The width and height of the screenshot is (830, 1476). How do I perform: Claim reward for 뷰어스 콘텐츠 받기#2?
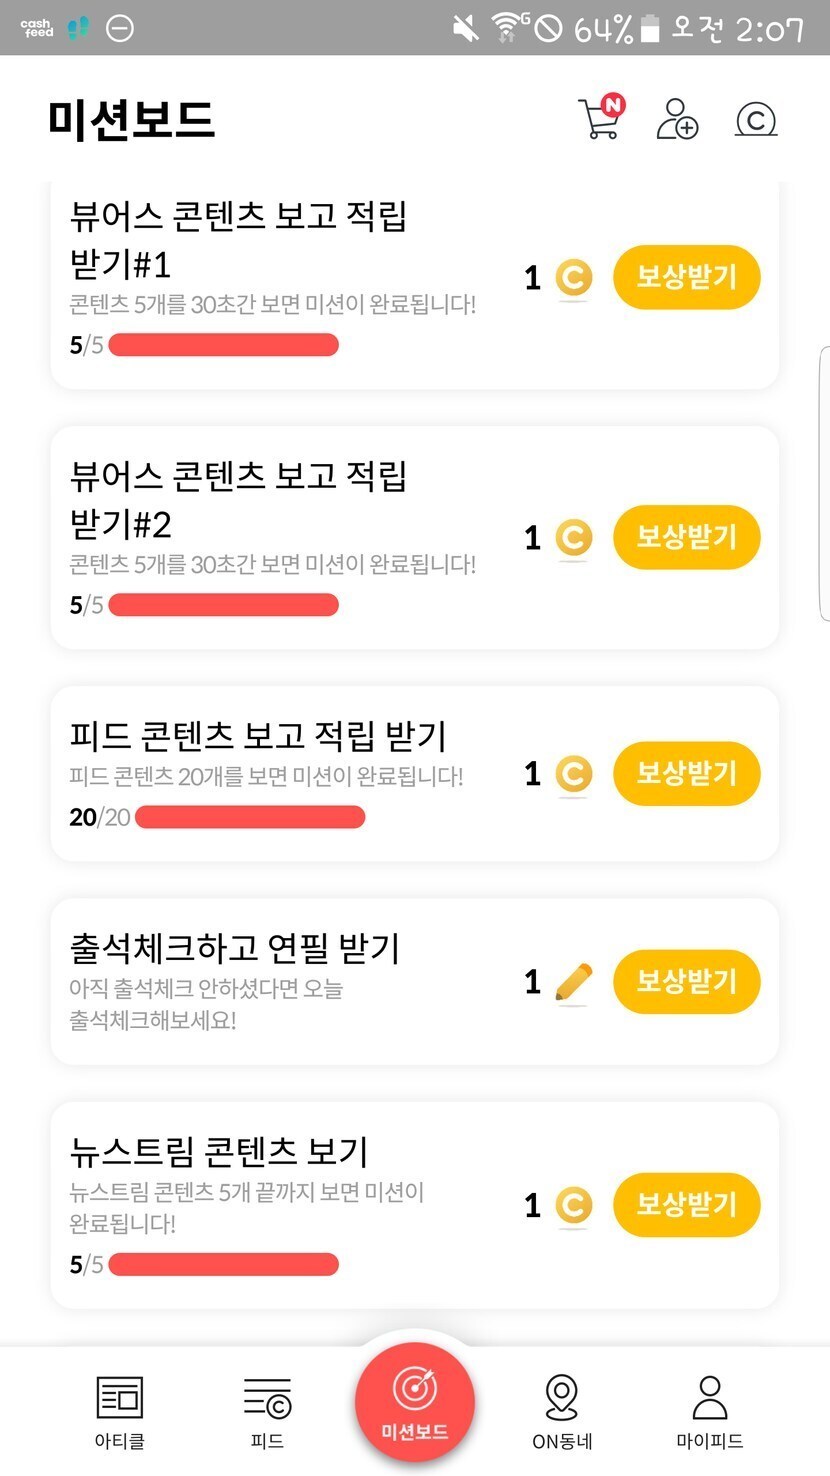686,537
